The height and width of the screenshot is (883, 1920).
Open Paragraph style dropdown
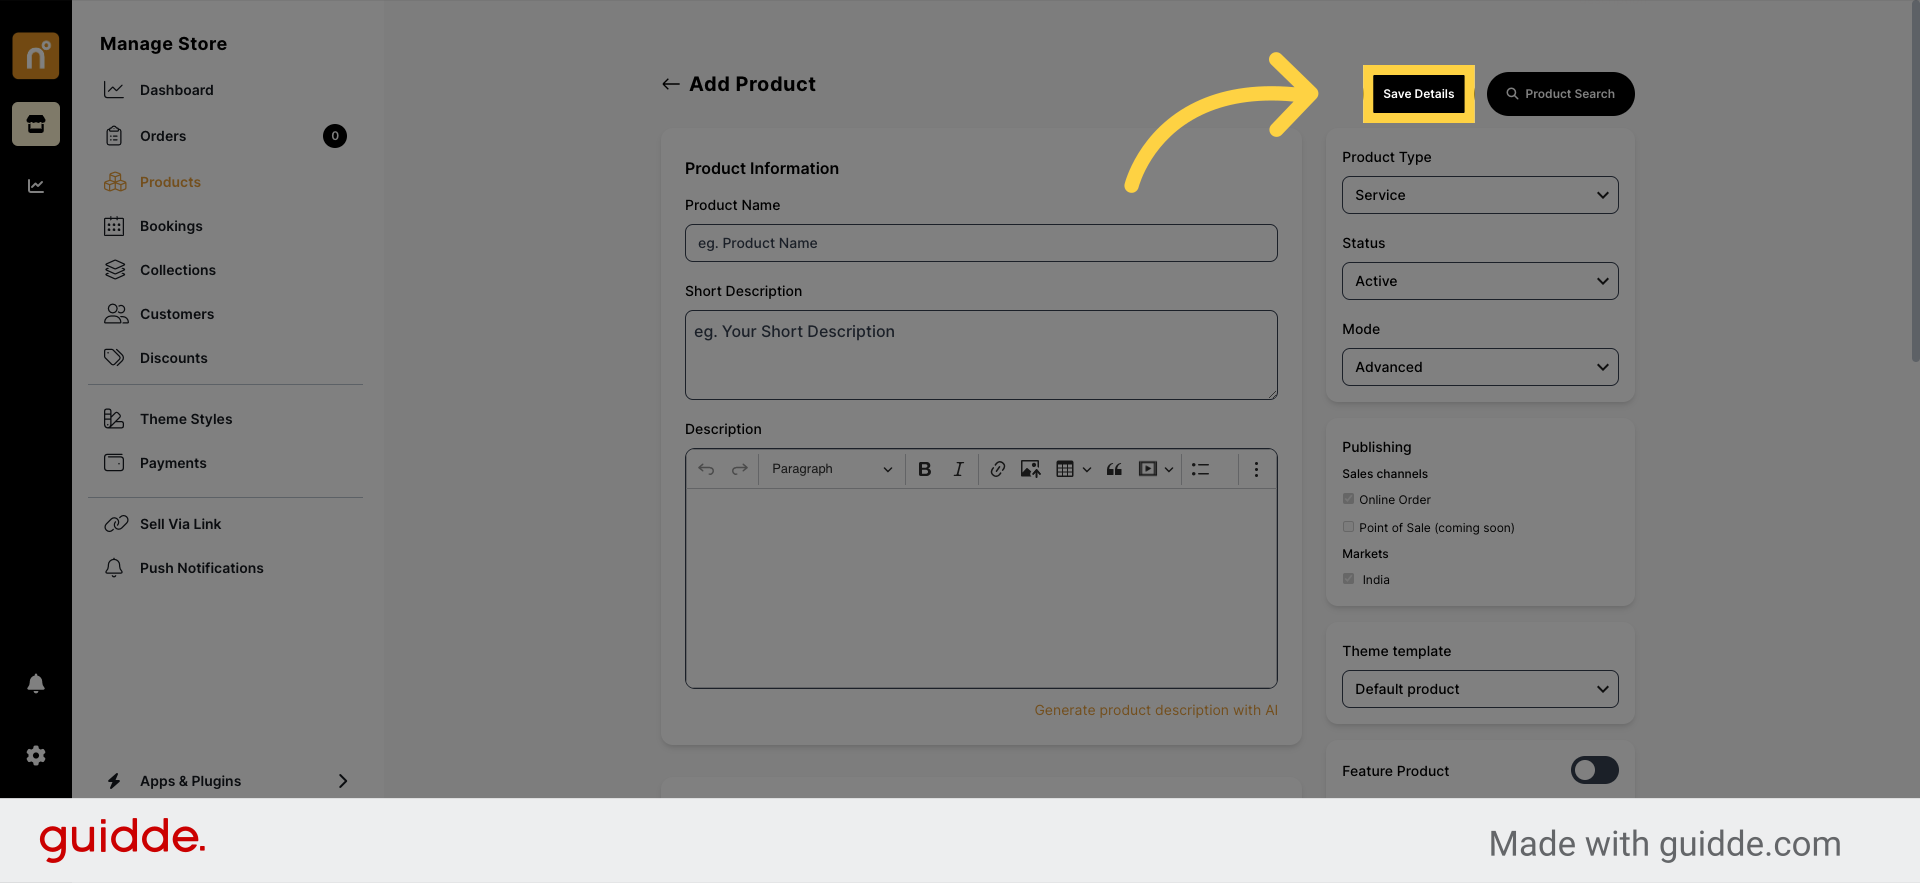pos(831,469)
